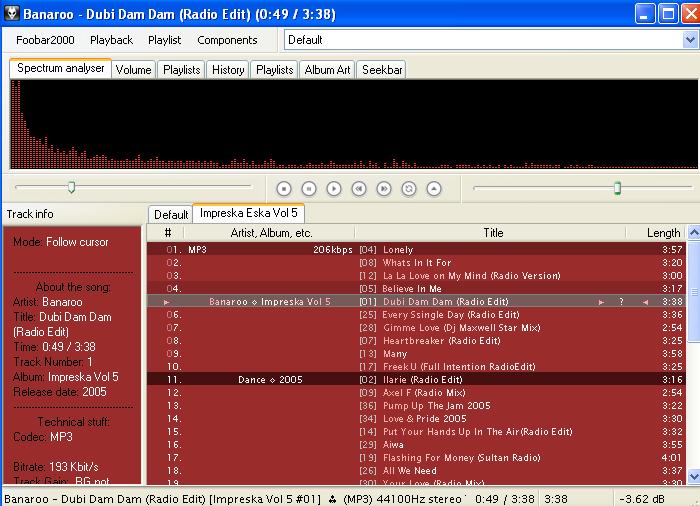
Task: Select the Impreska Eska Vol 5 playlist tab
Action: click(249, 213)
